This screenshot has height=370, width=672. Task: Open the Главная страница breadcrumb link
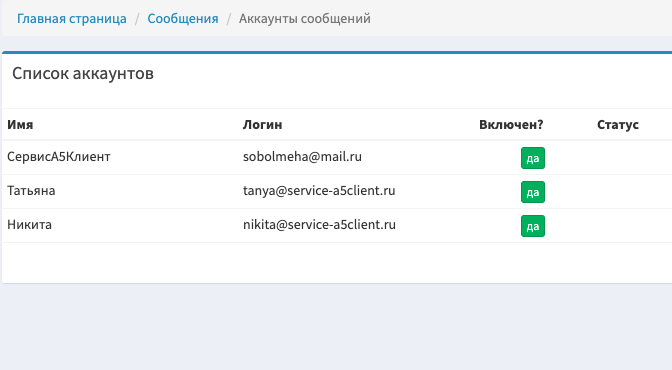coord(72,19)
